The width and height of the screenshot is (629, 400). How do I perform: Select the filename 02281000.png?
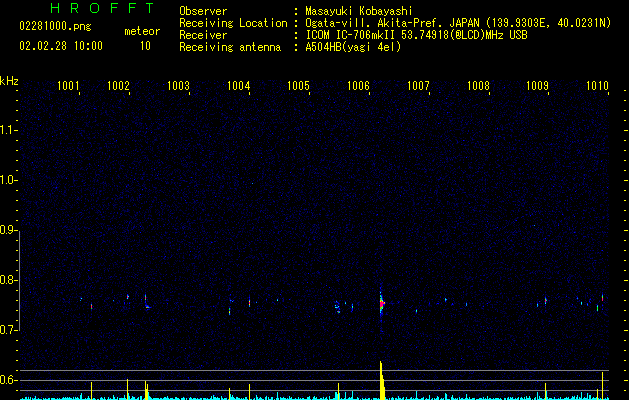click(x=55, y=26)
